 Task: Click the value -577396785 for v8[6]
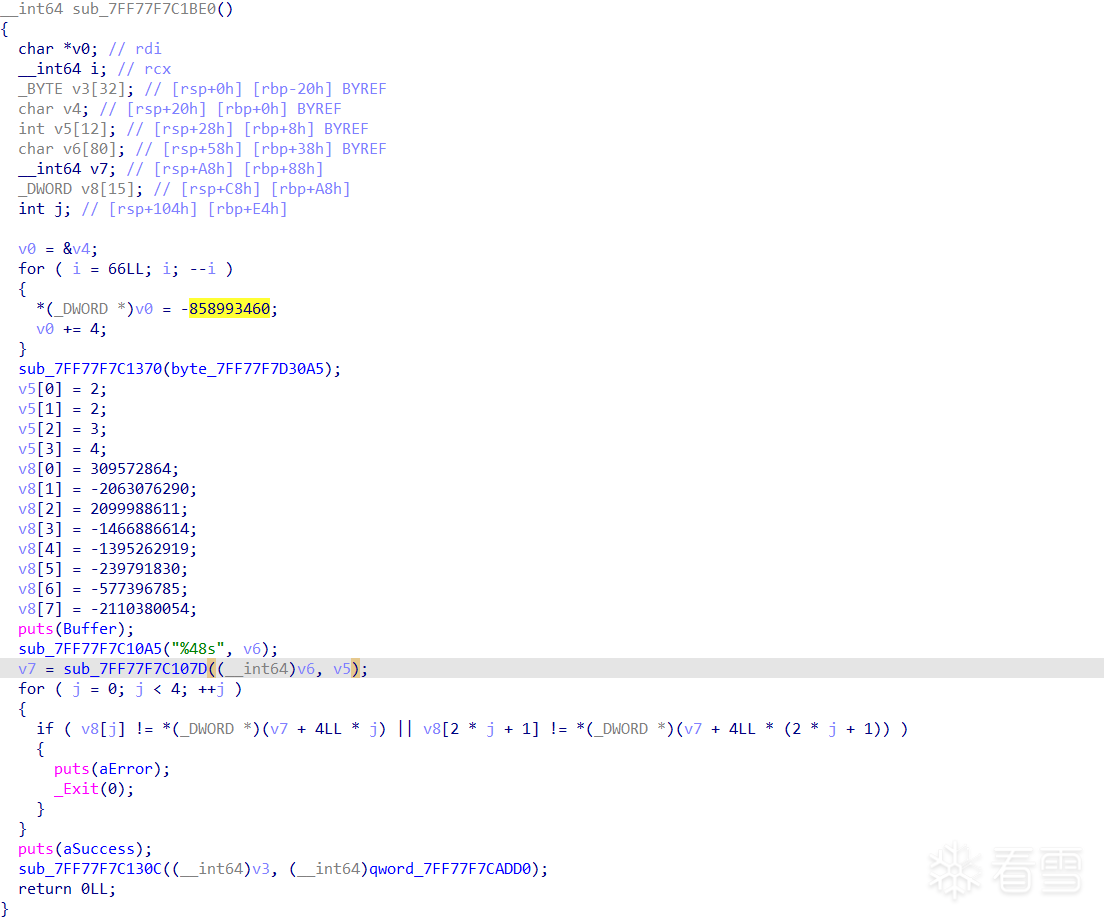click(135, 589)
